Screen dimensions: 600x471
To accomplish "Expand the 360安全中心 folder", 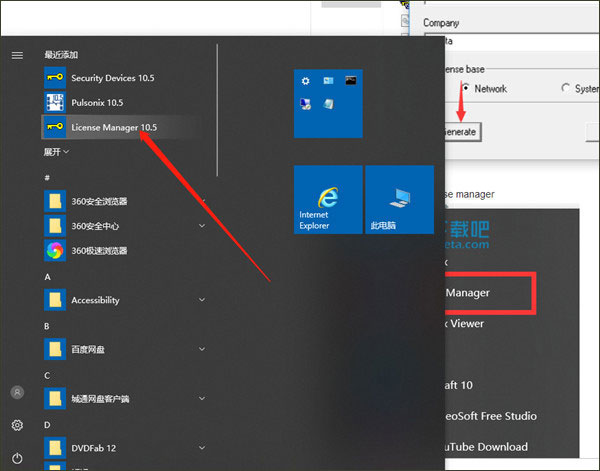I will [202, 226].
